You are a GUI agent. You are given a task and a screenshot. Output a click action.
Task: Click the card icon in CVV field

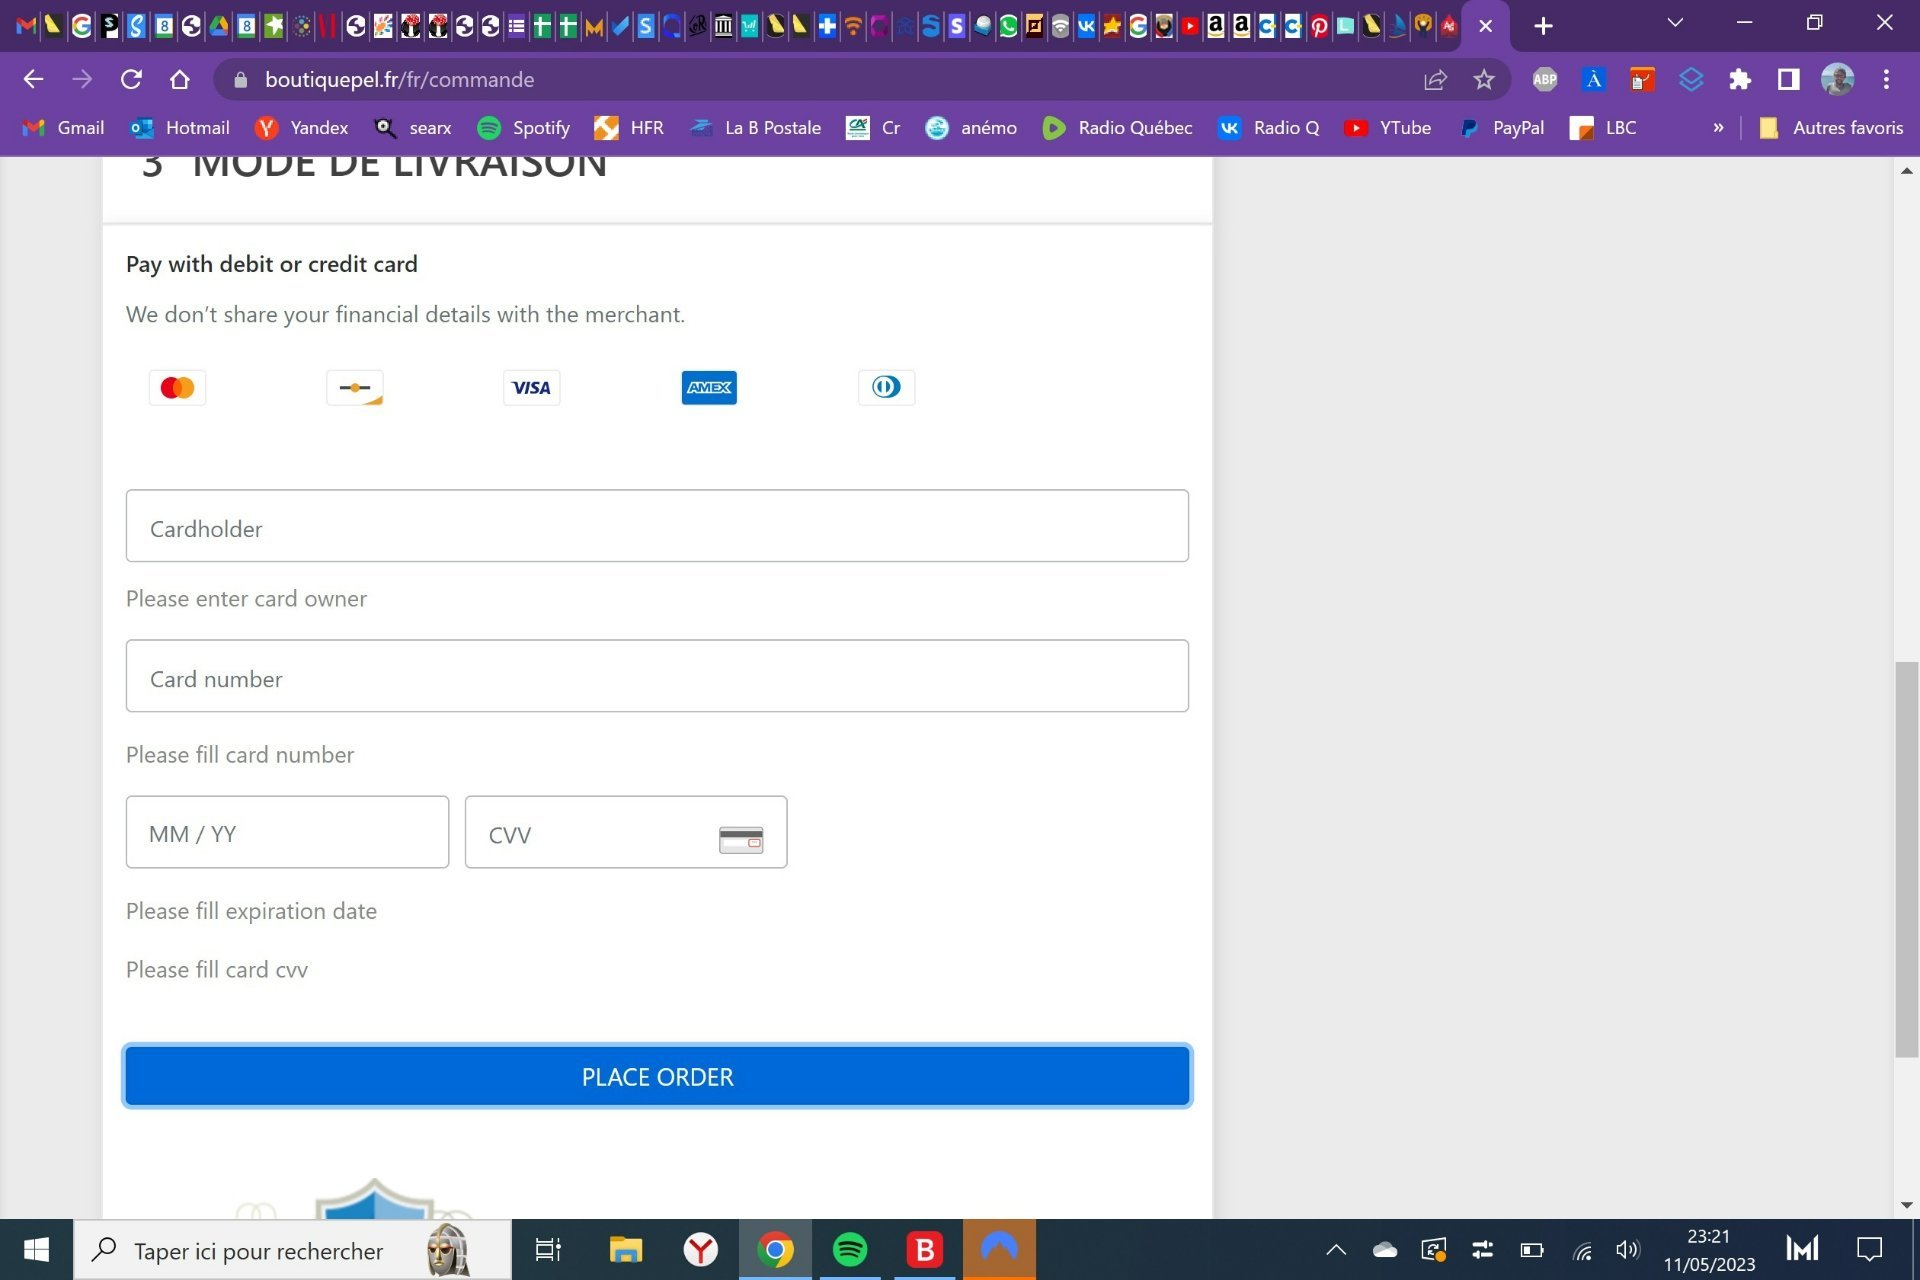click(x=741, y=840)
